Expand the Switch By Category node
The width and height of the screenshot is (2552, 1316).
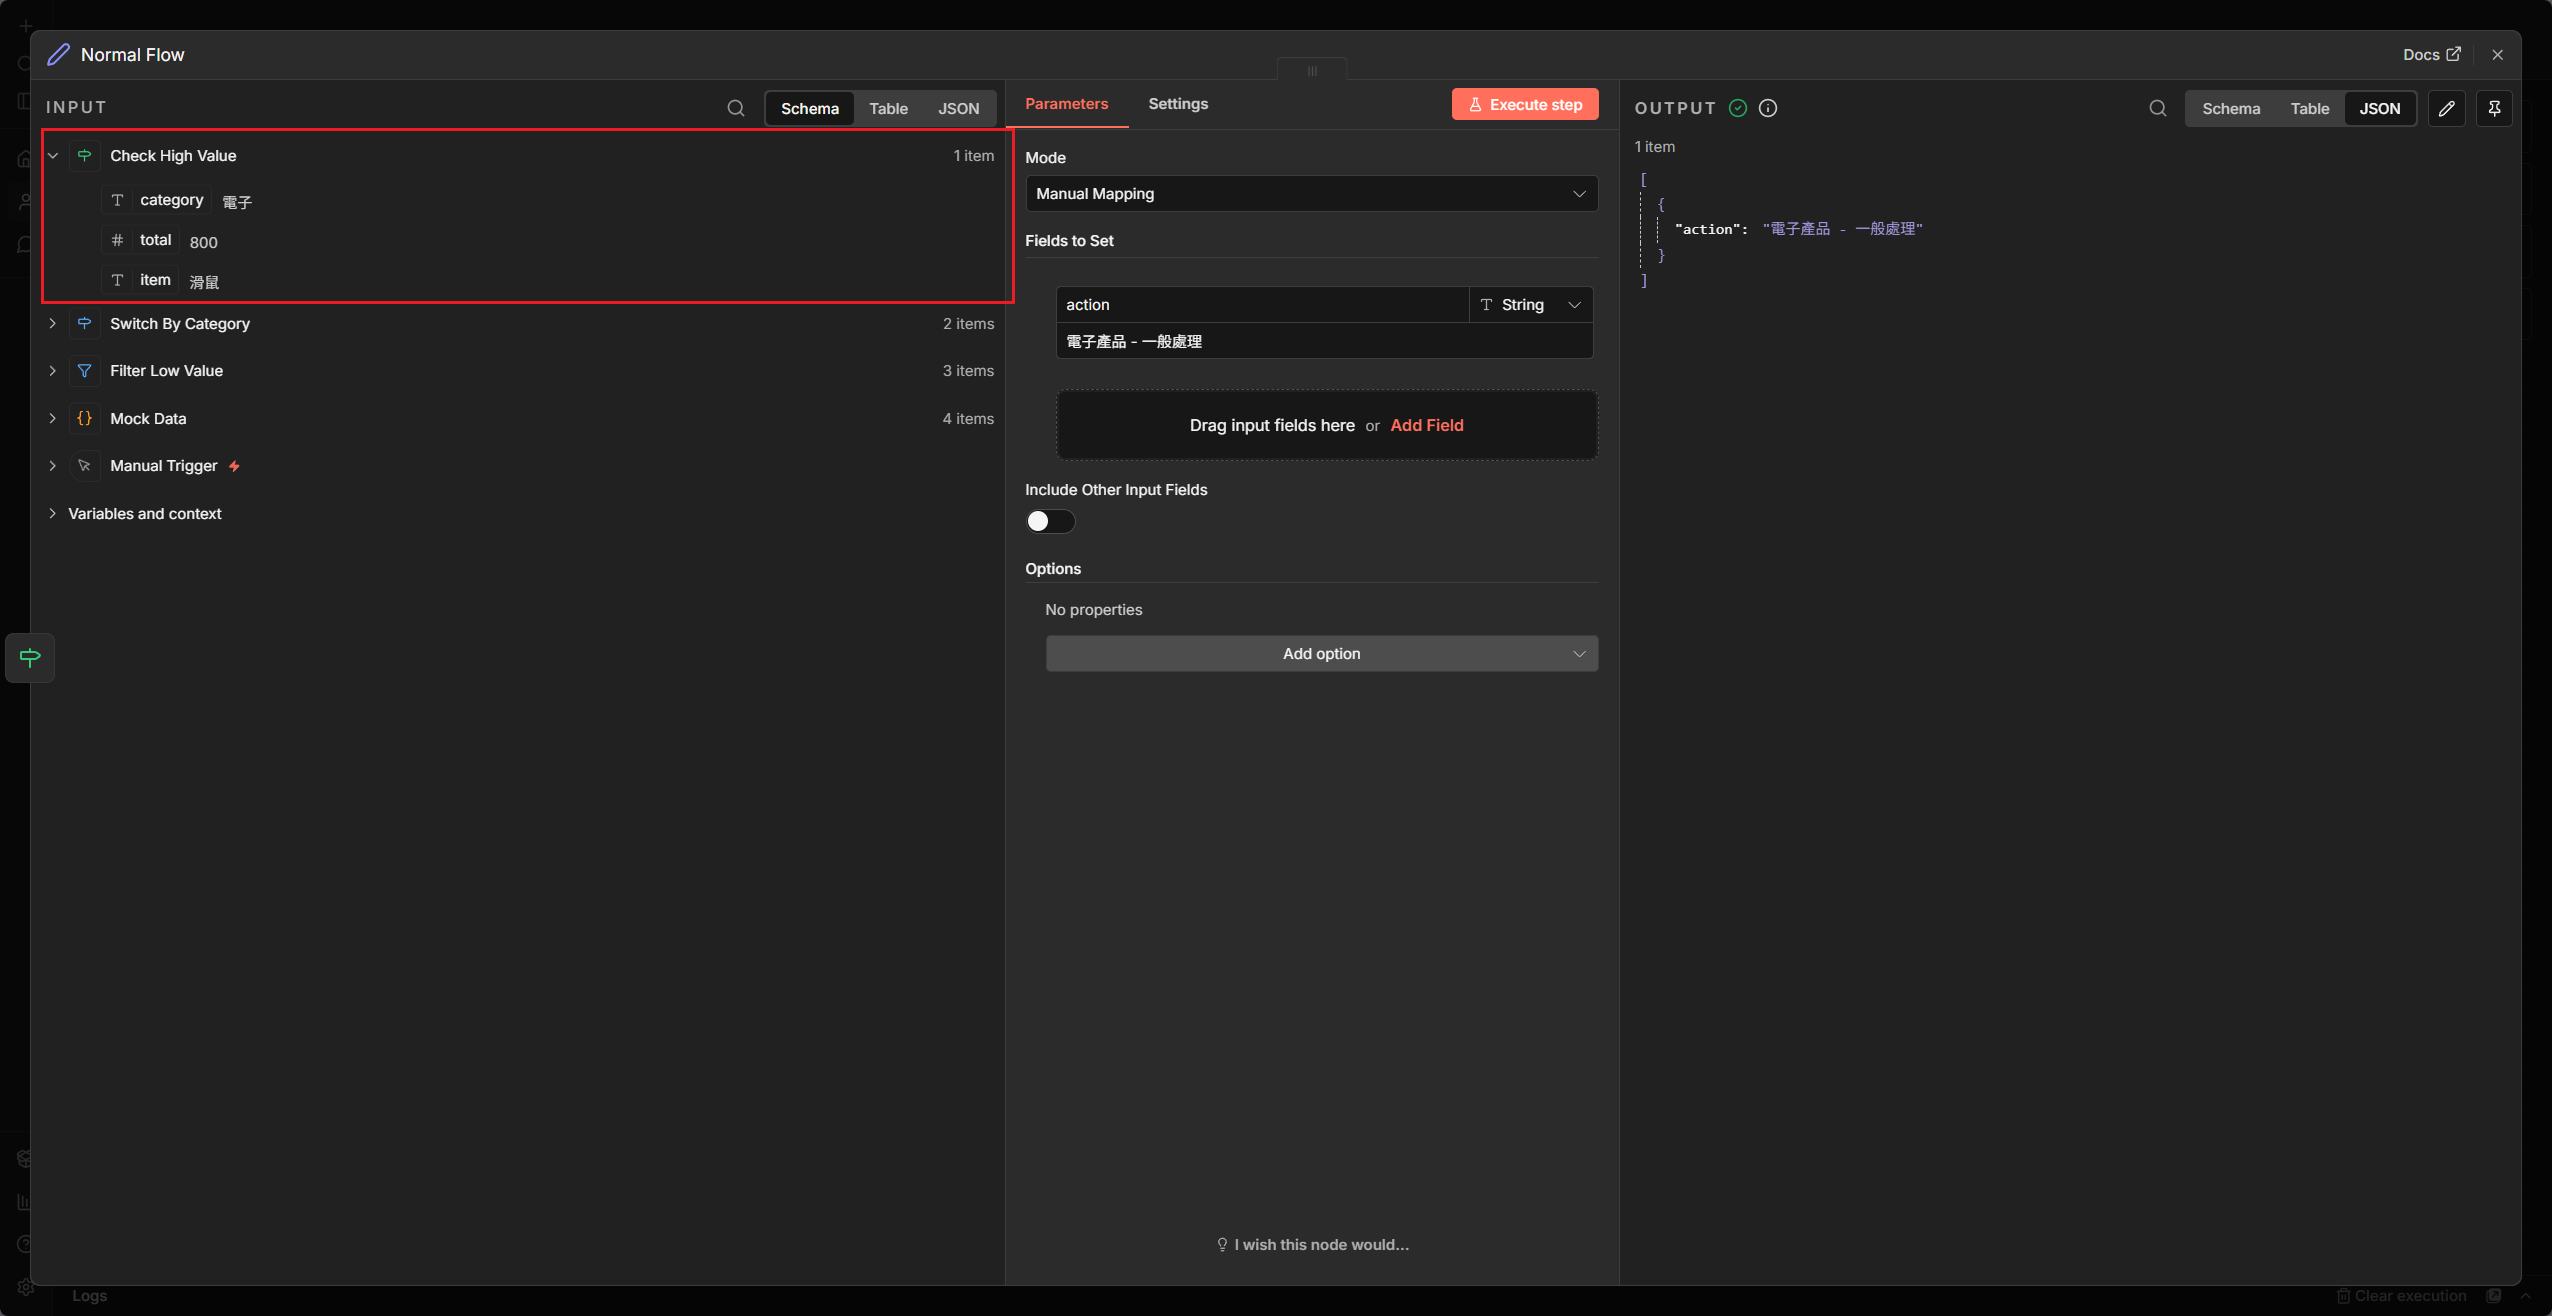click(x=53, y=324)
